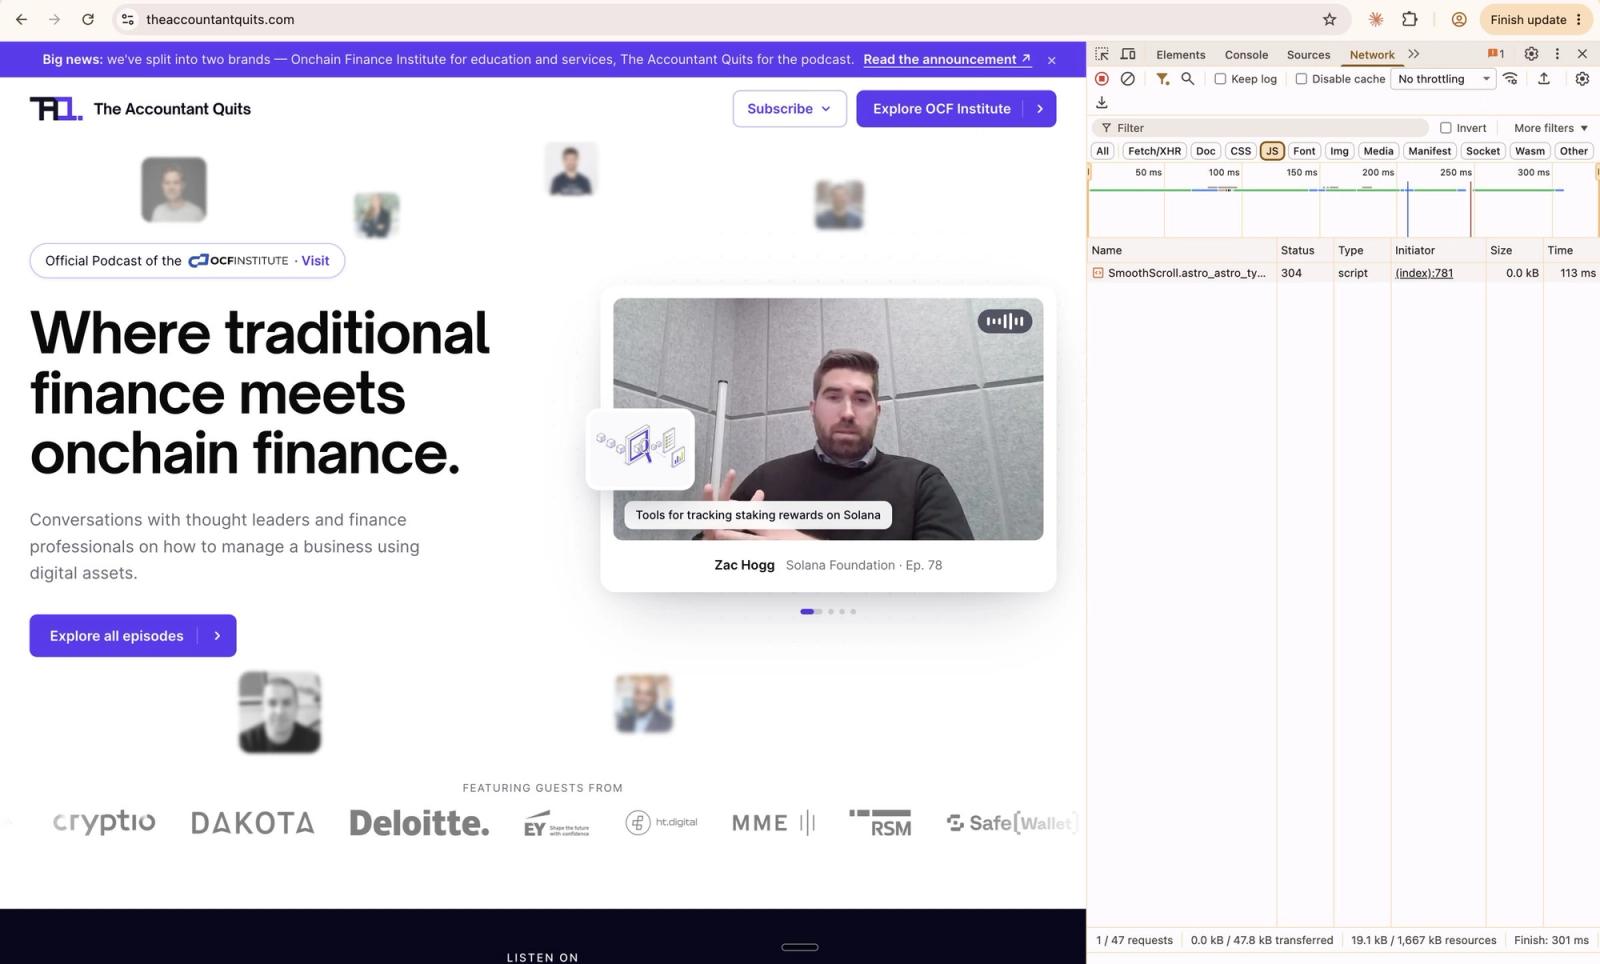Dismiss the Big news announcement banner
Screen dimensions: 1600x964
1052,60
